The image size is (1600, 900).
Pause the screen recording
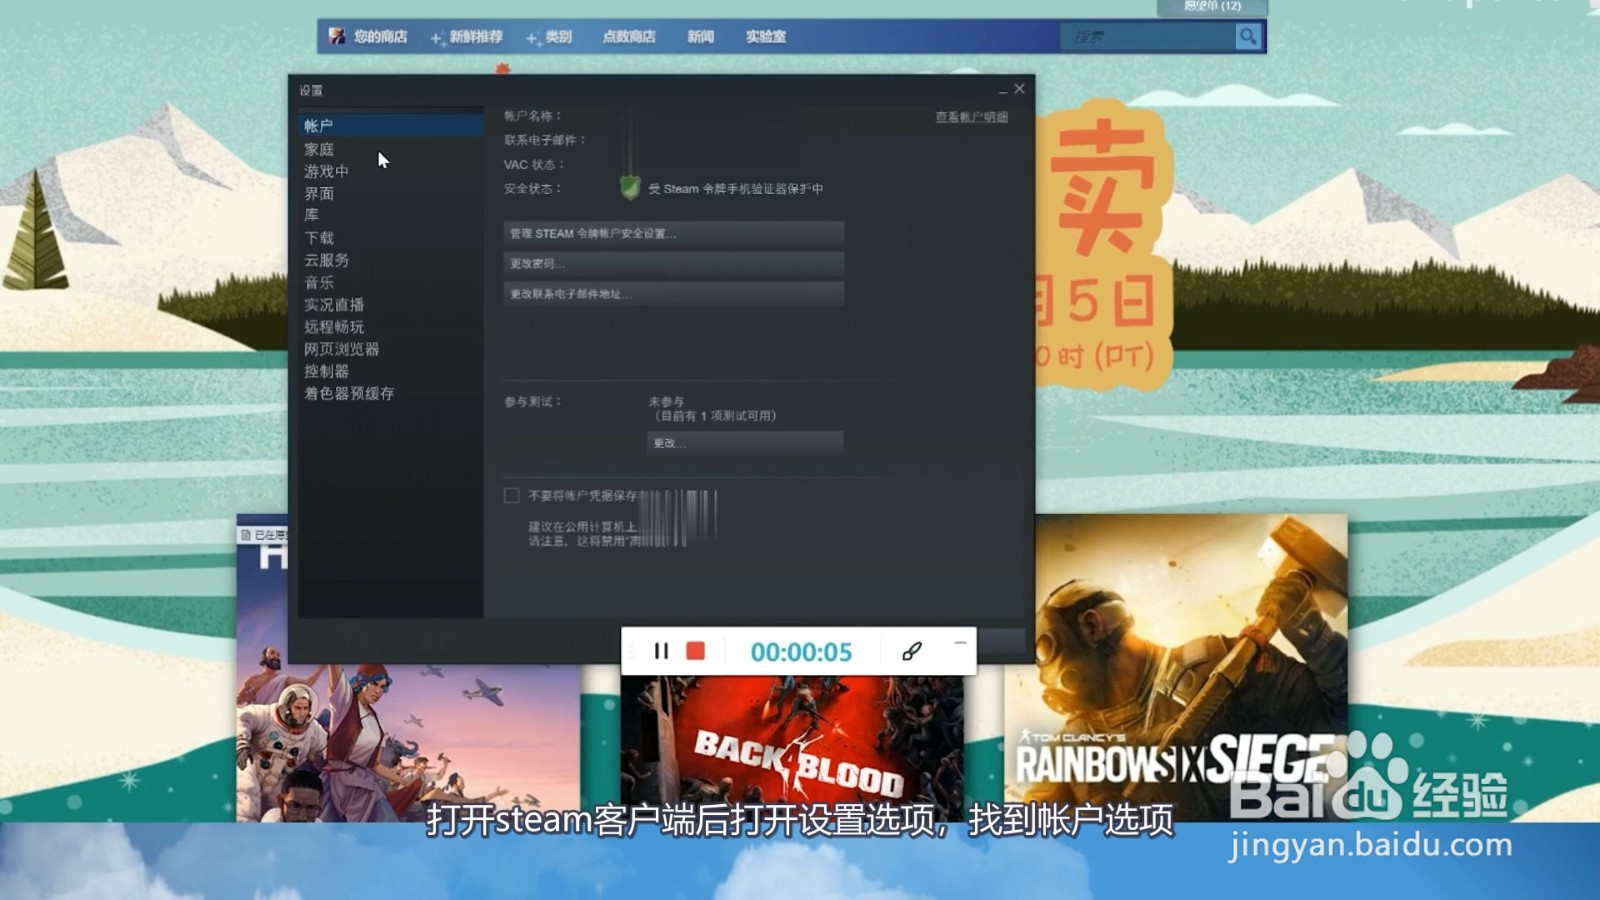click(661, 651)
